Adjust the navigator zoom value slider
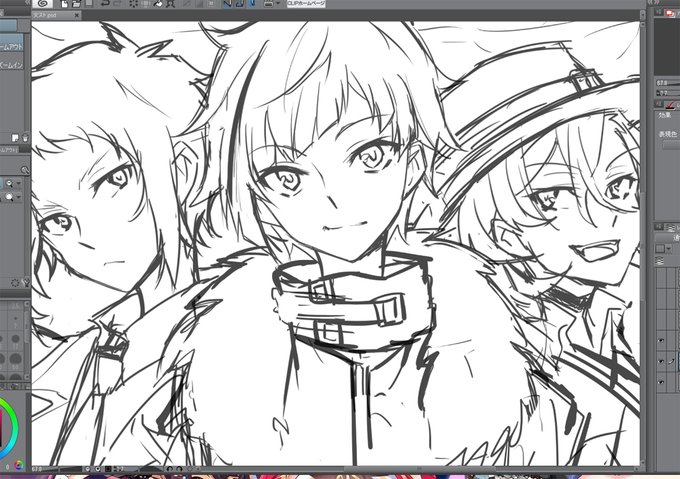680x479 pixels. 668,83
